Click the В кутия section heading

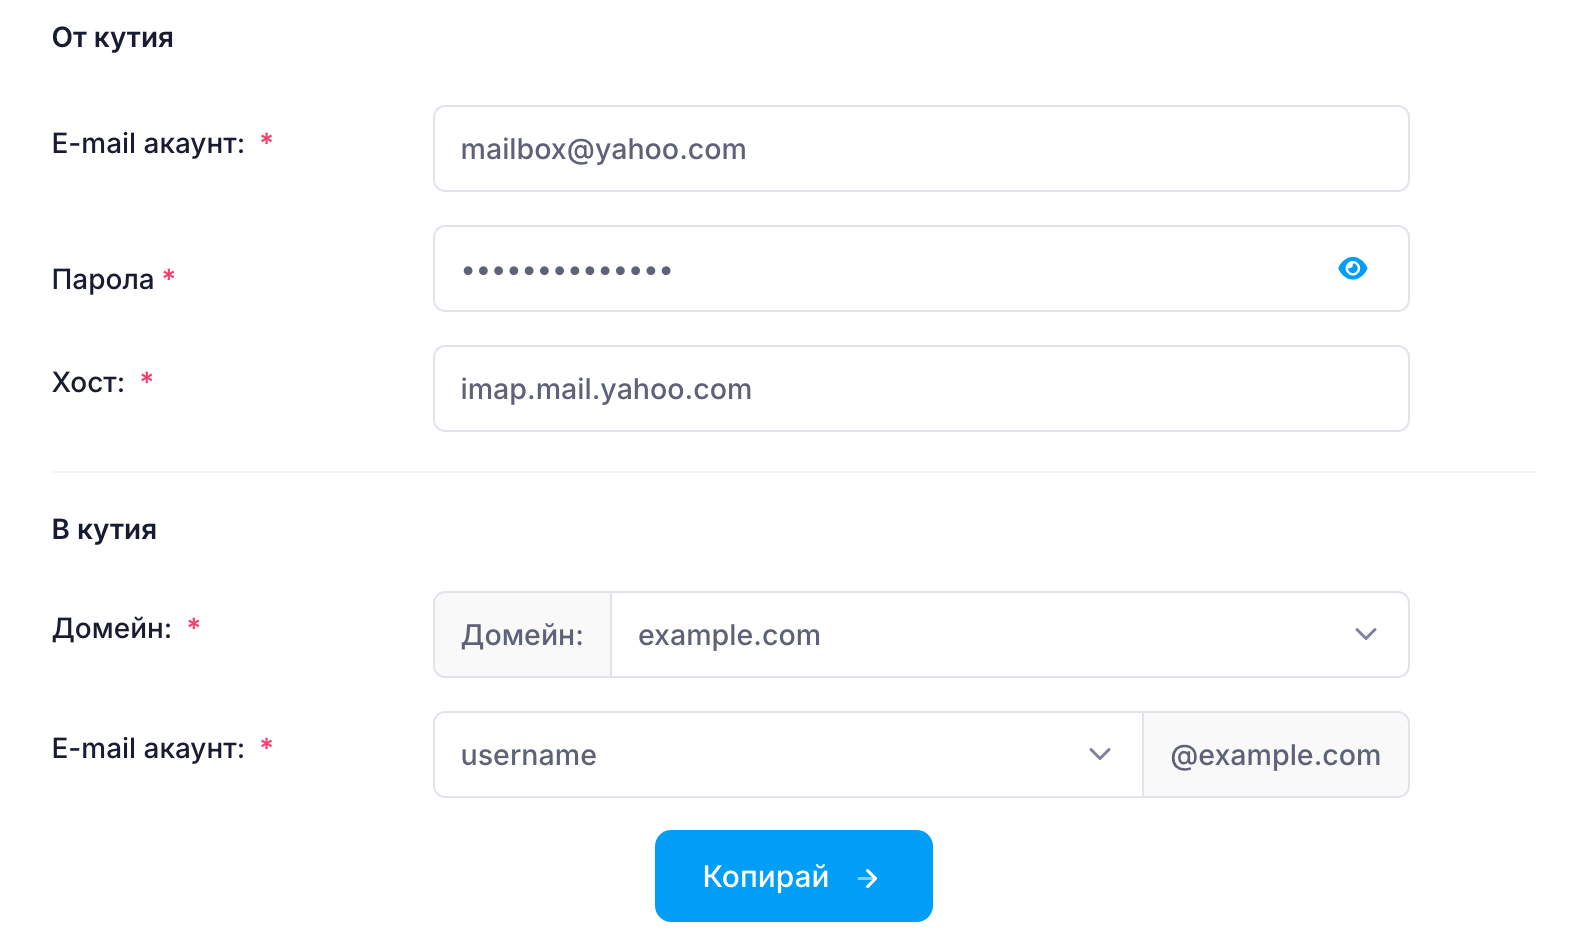point(104,529)
